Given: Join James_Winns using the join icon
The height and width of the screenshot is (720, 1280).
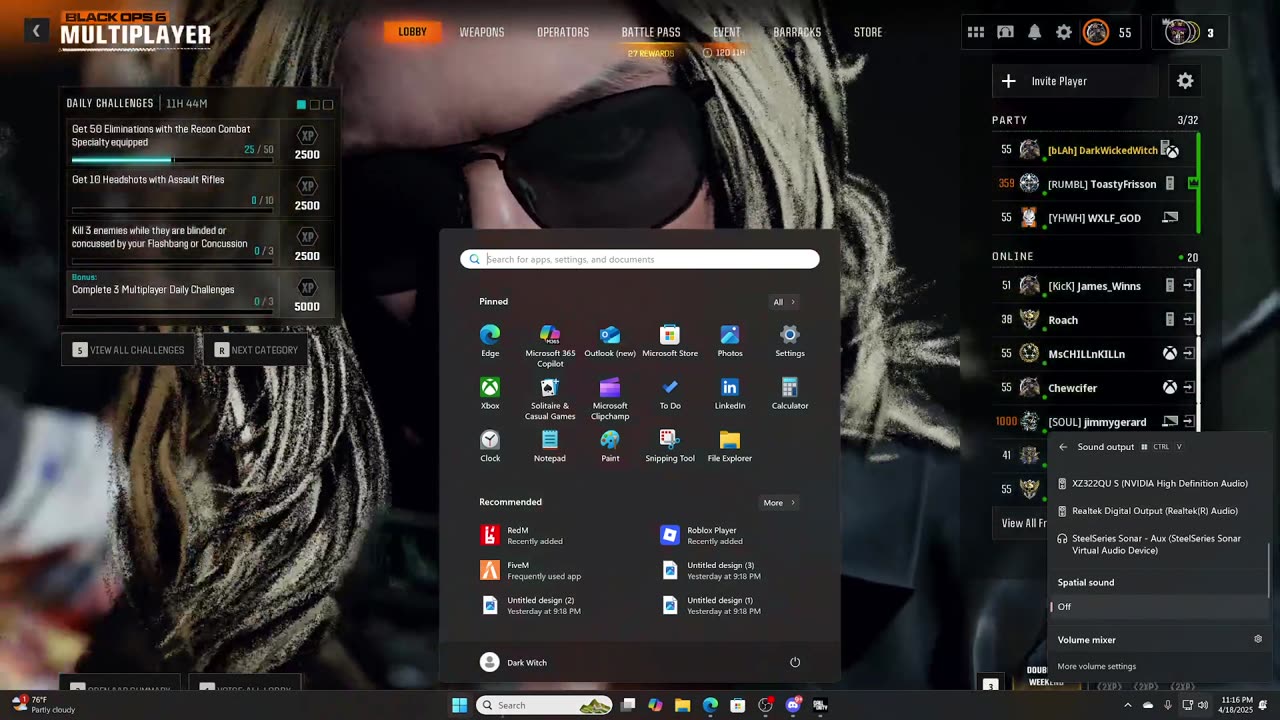Looking at the screenshot, I should (1188, 286).
